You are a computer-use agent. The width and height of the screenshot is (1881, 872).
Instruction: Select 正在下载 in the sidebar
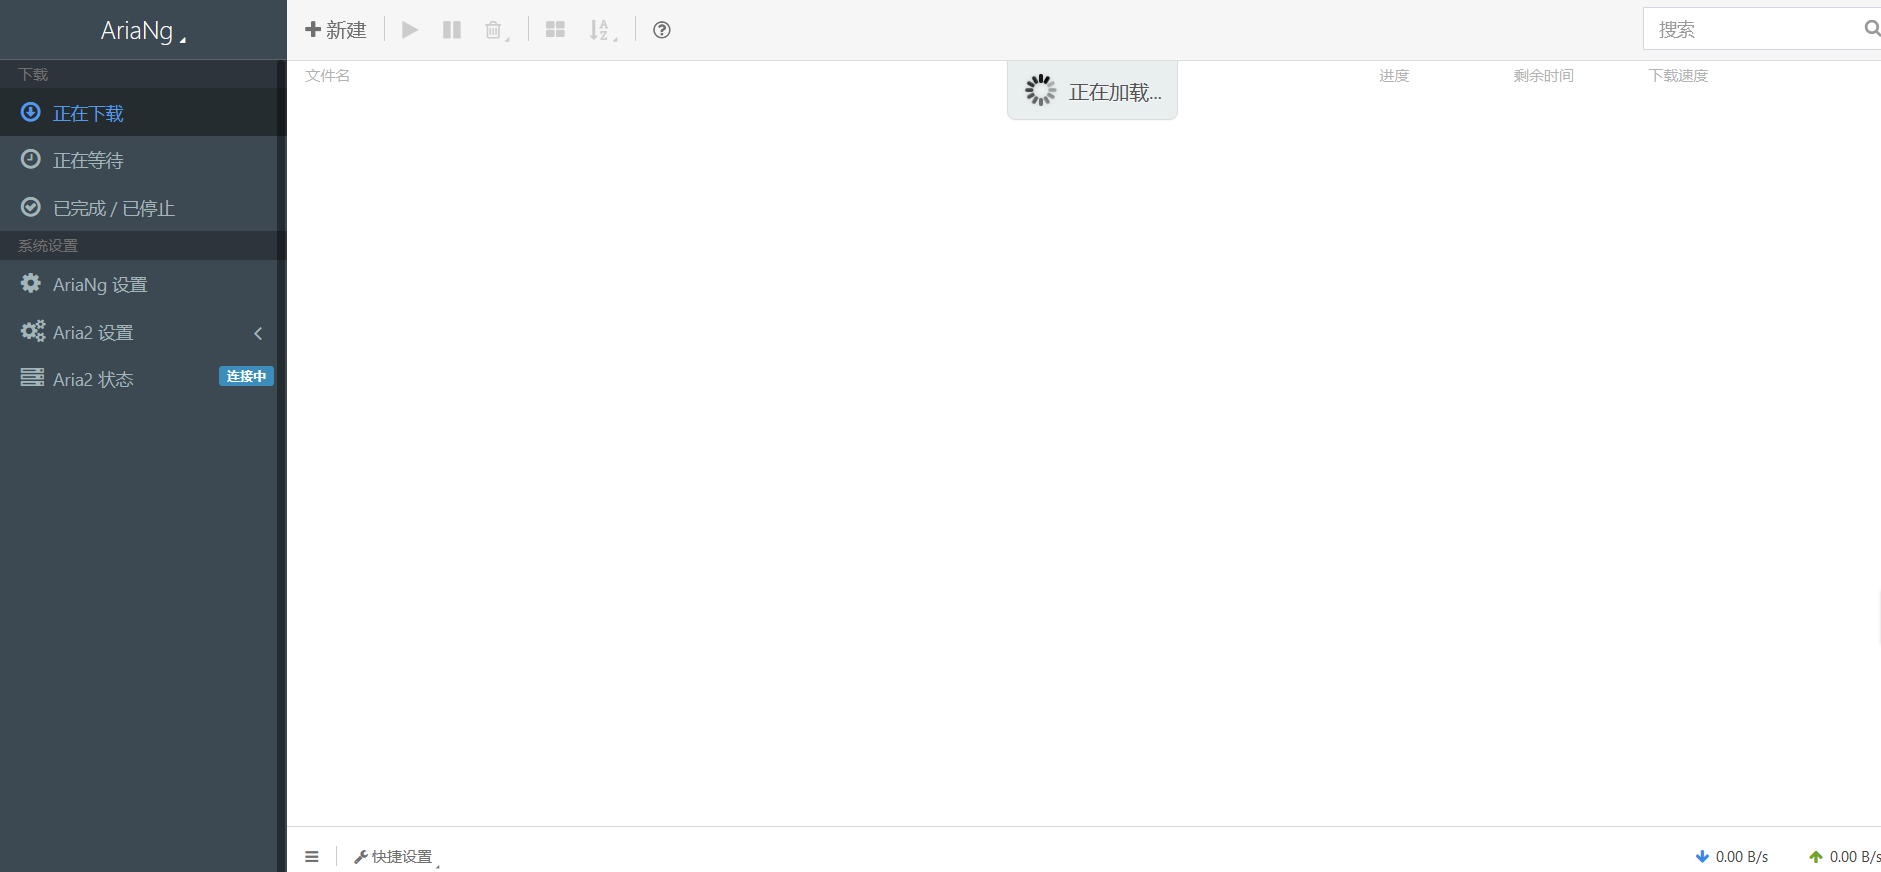coord(88,113)
